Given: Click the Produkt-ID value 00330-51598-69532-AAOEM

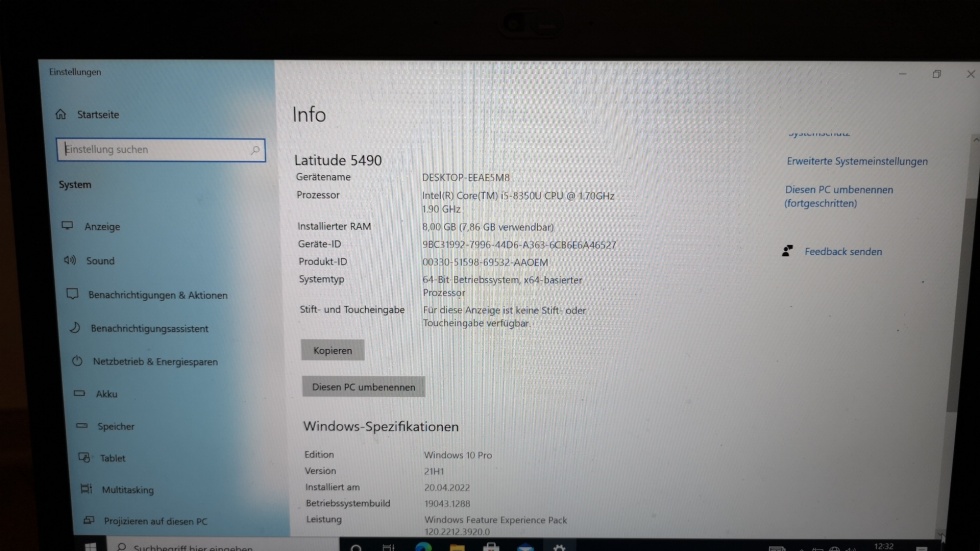Looking at the screenshot, I should click(x=485, y=262).
